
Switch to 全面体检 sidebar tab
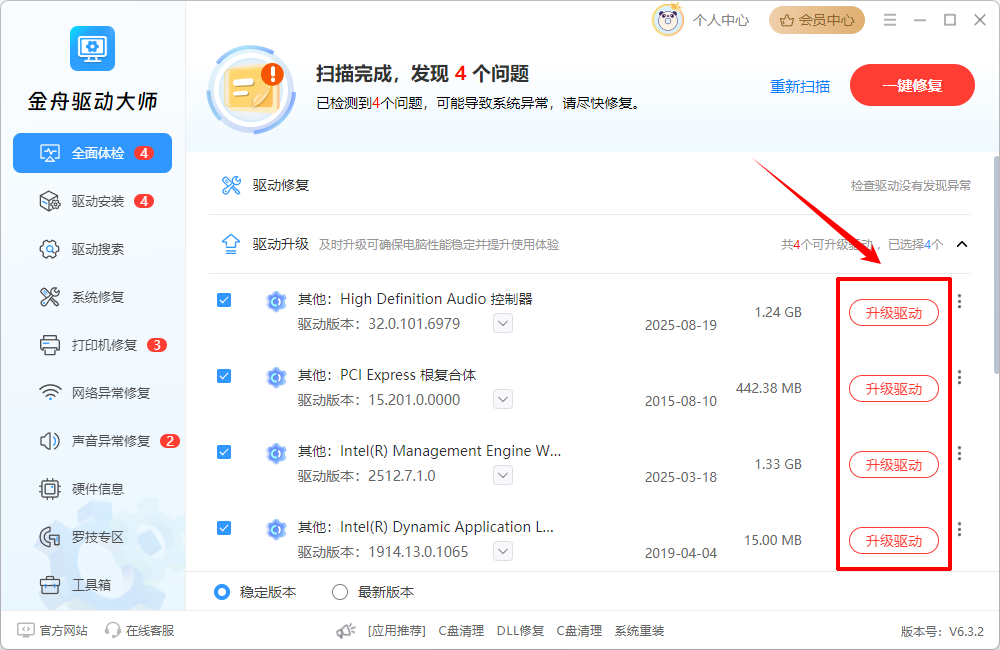92,153
